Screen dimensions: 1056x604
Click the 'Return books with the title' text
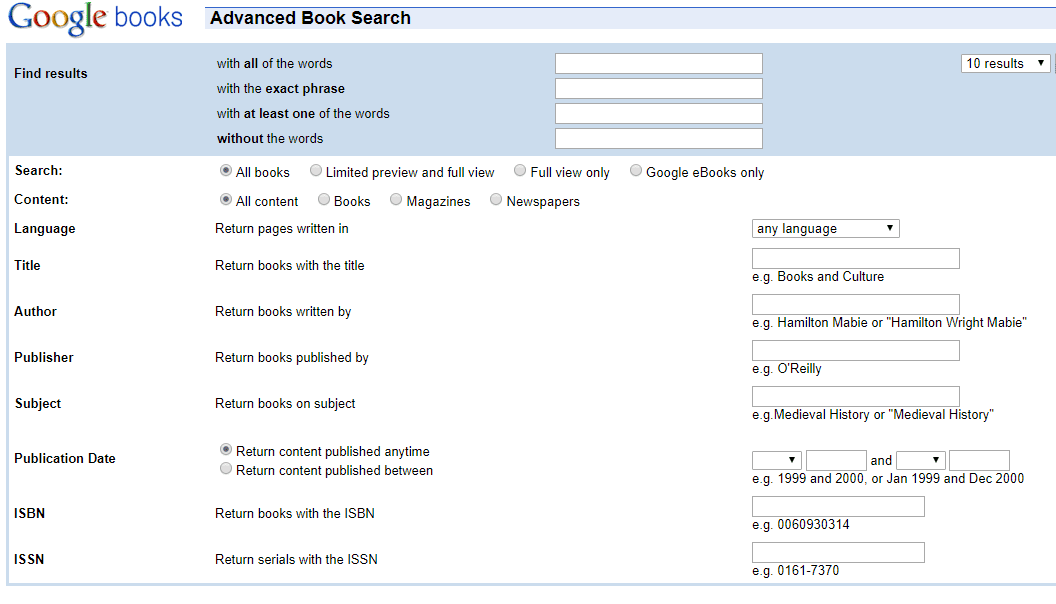click(290, 265)
